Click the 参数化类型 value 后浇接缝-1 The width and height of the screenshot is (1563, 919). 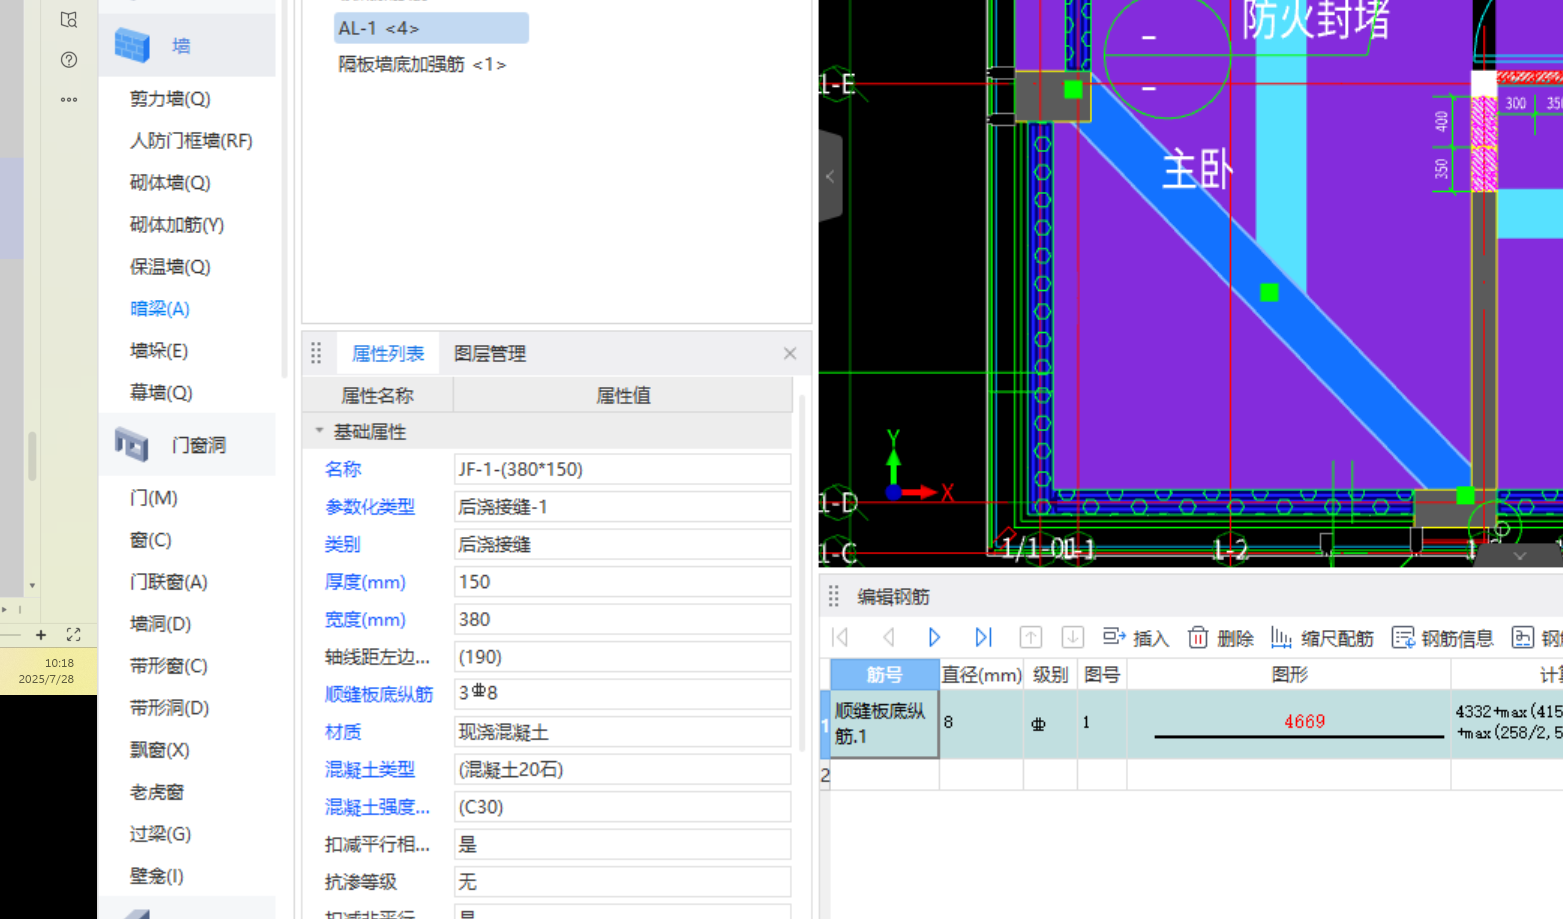coord(622,507)
